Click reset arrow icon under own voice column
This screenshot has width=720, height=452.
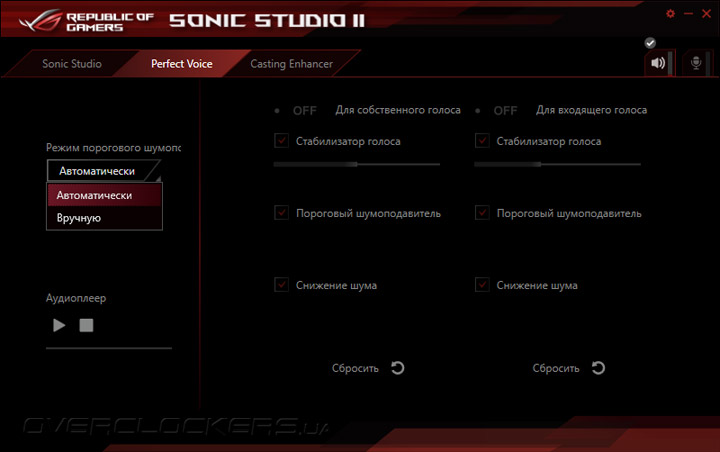point(398,368)
